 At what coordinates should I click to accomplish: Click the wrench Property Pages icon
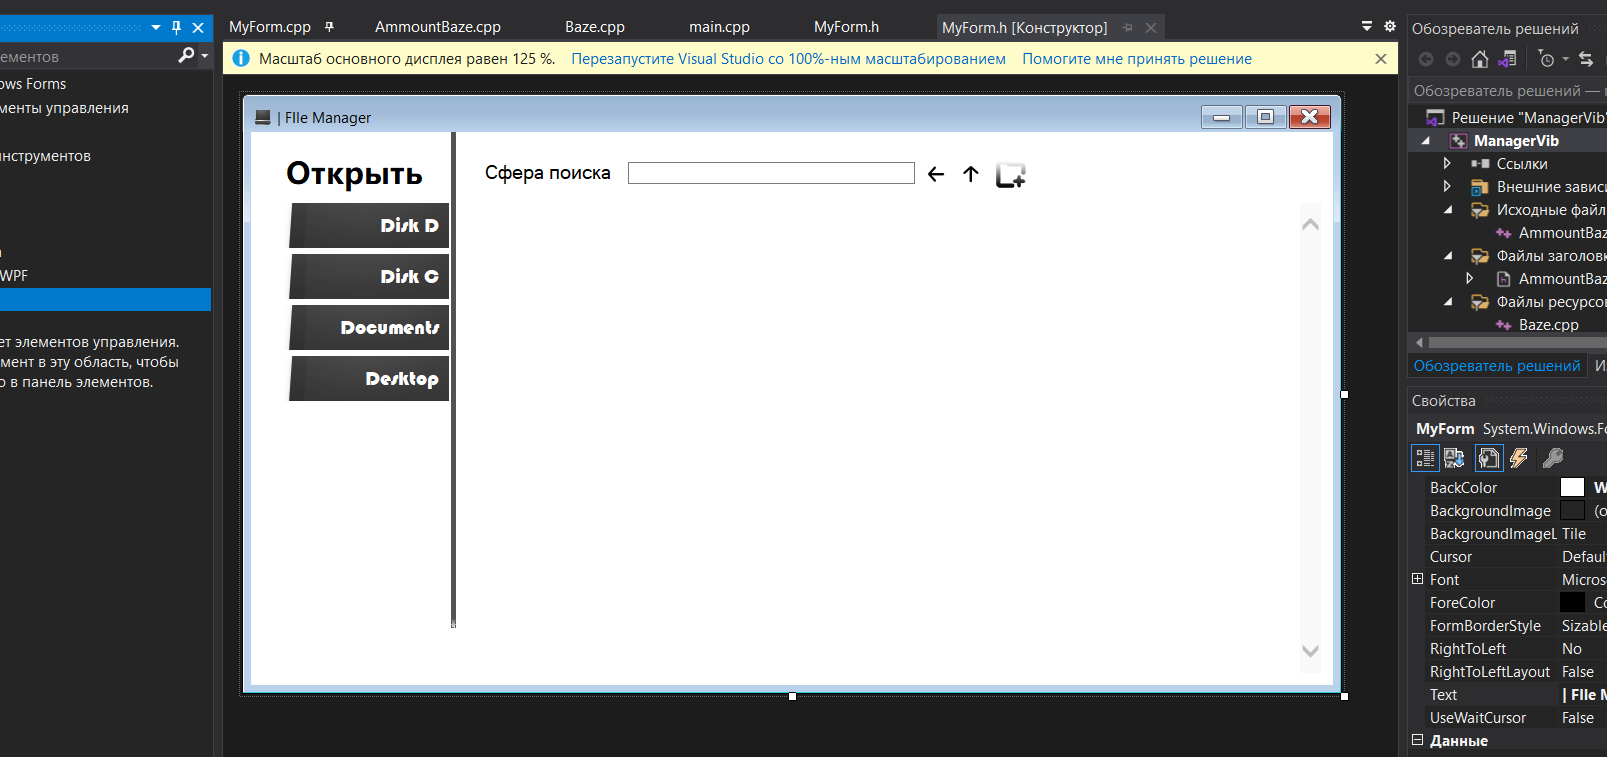click(x=1553, y=458)
